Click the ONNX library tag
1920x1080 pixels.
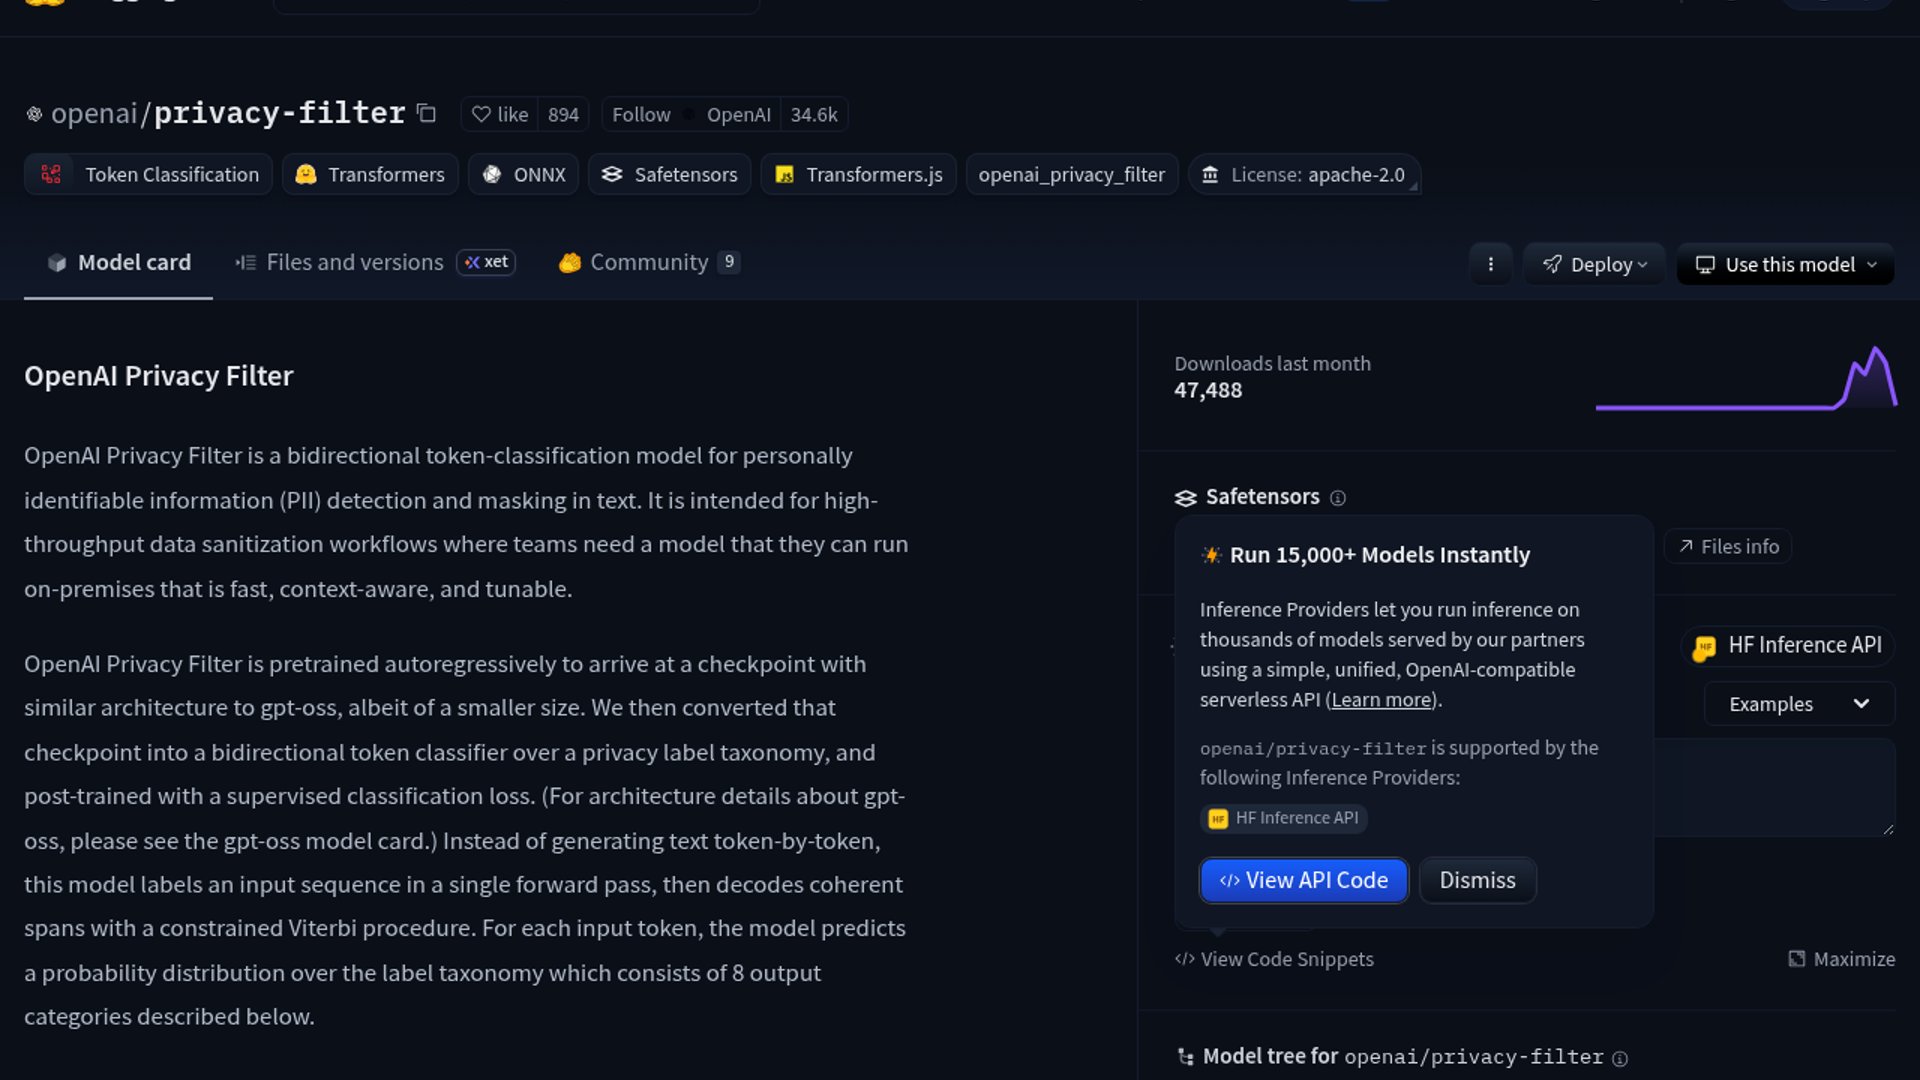click(x=524, y=175)
